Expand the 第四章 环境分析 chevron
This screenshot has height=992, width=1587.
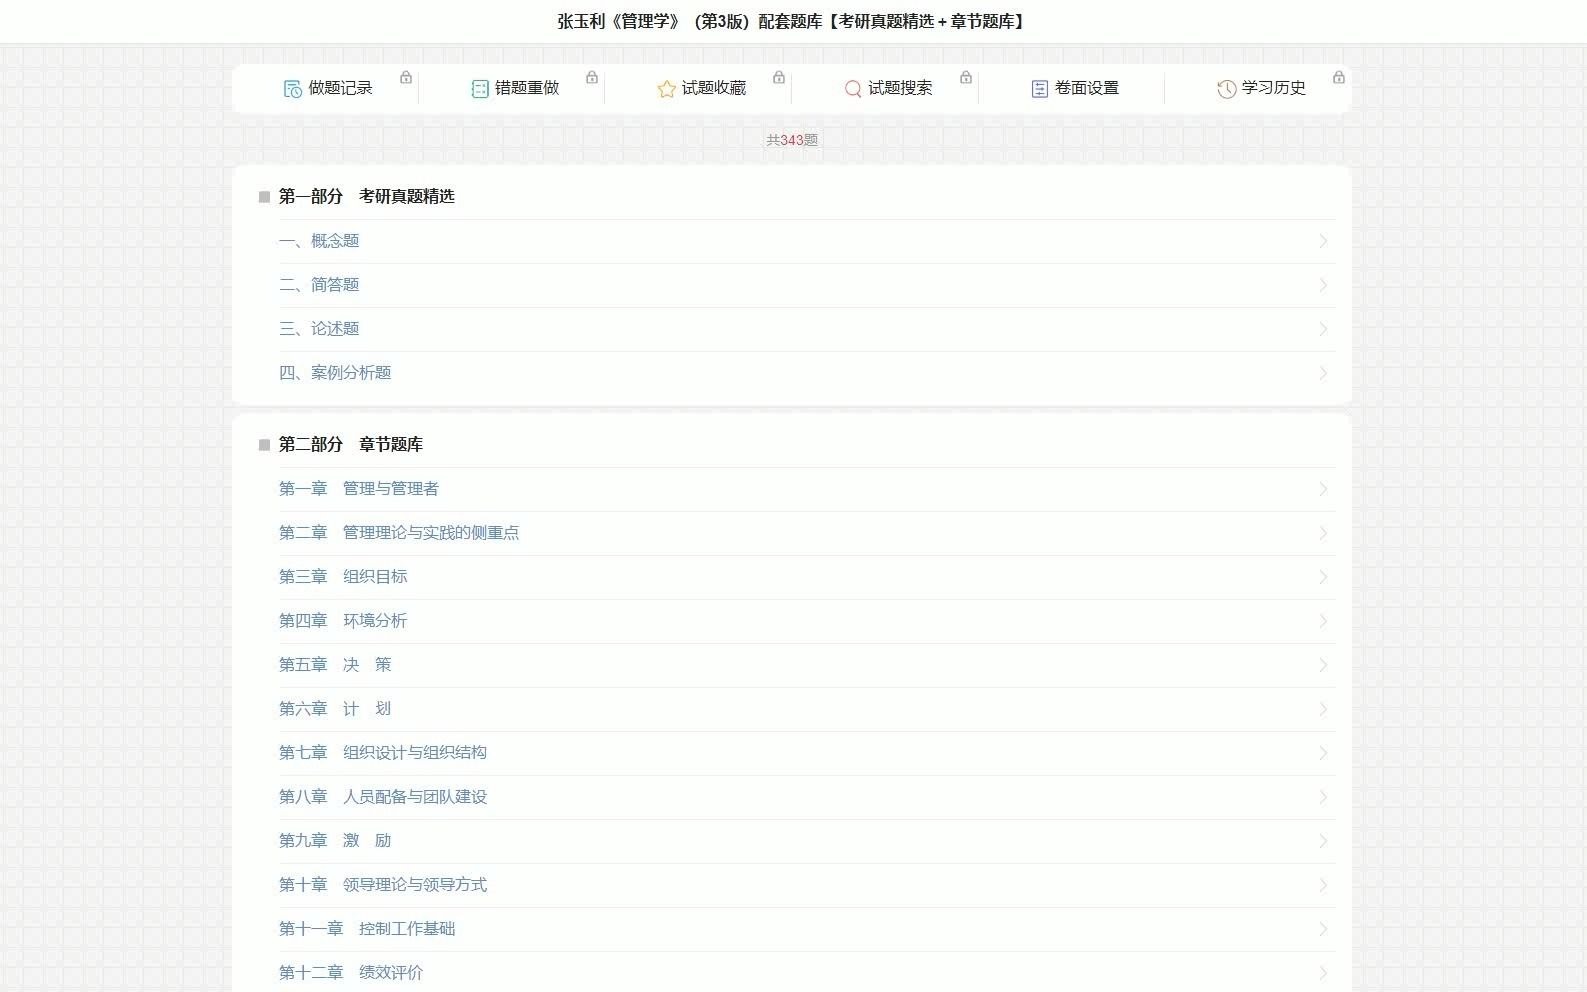[1323, 621]
